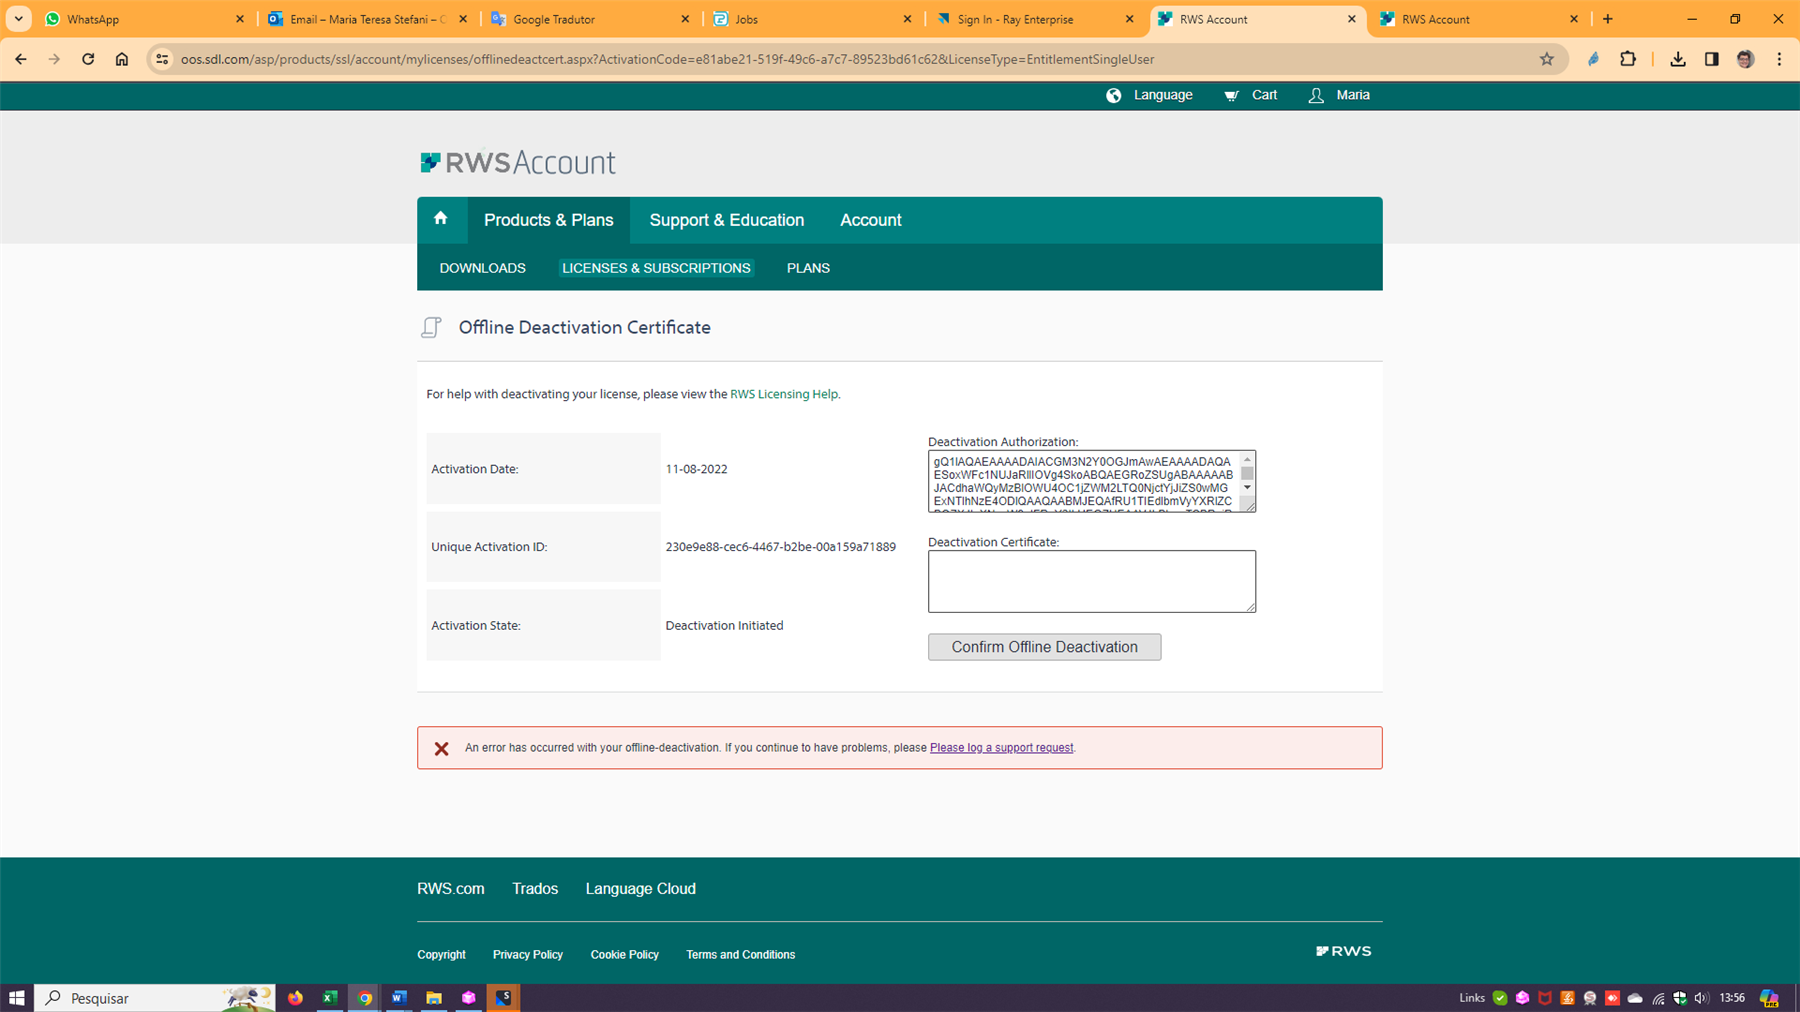Screen dimensions: 1800x1012
Task: Switch to the Email Maria Teresa Stefani tab
Action: click(x=367, y=19)
